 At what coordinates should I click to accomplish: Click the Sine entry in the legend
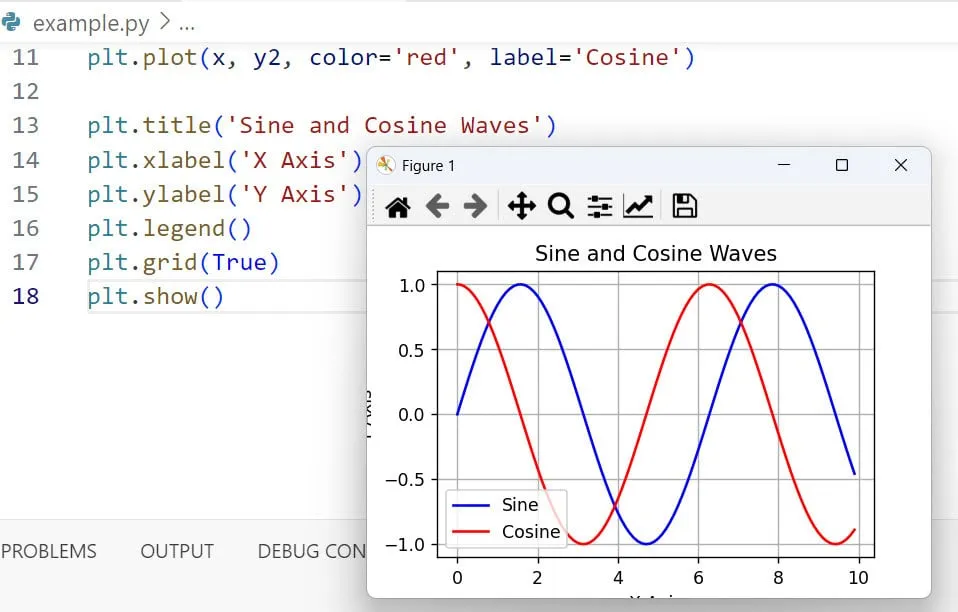pos(520,505)
